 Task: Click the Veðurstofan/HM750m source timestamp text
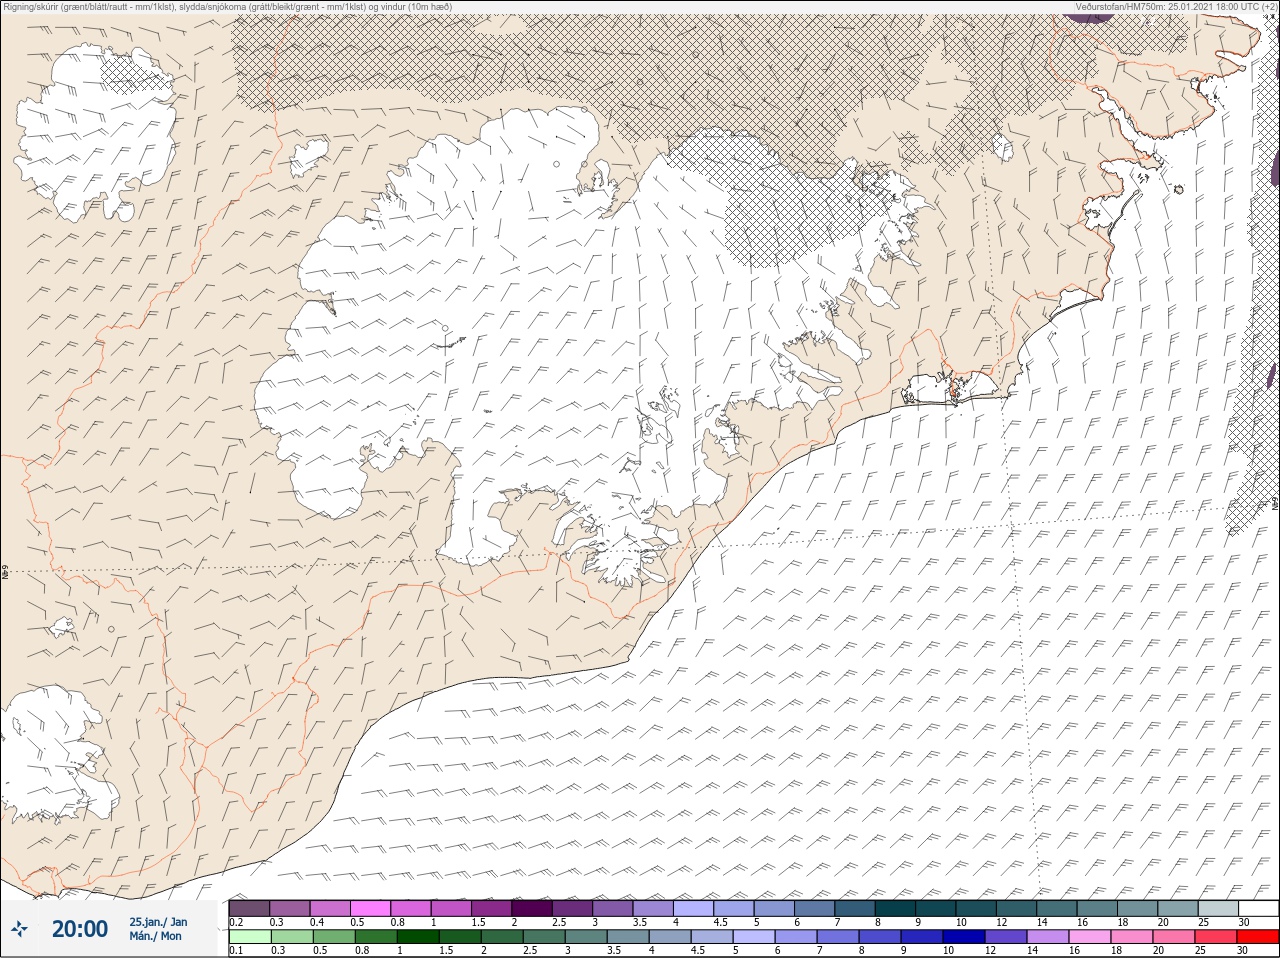point(1176,6)
